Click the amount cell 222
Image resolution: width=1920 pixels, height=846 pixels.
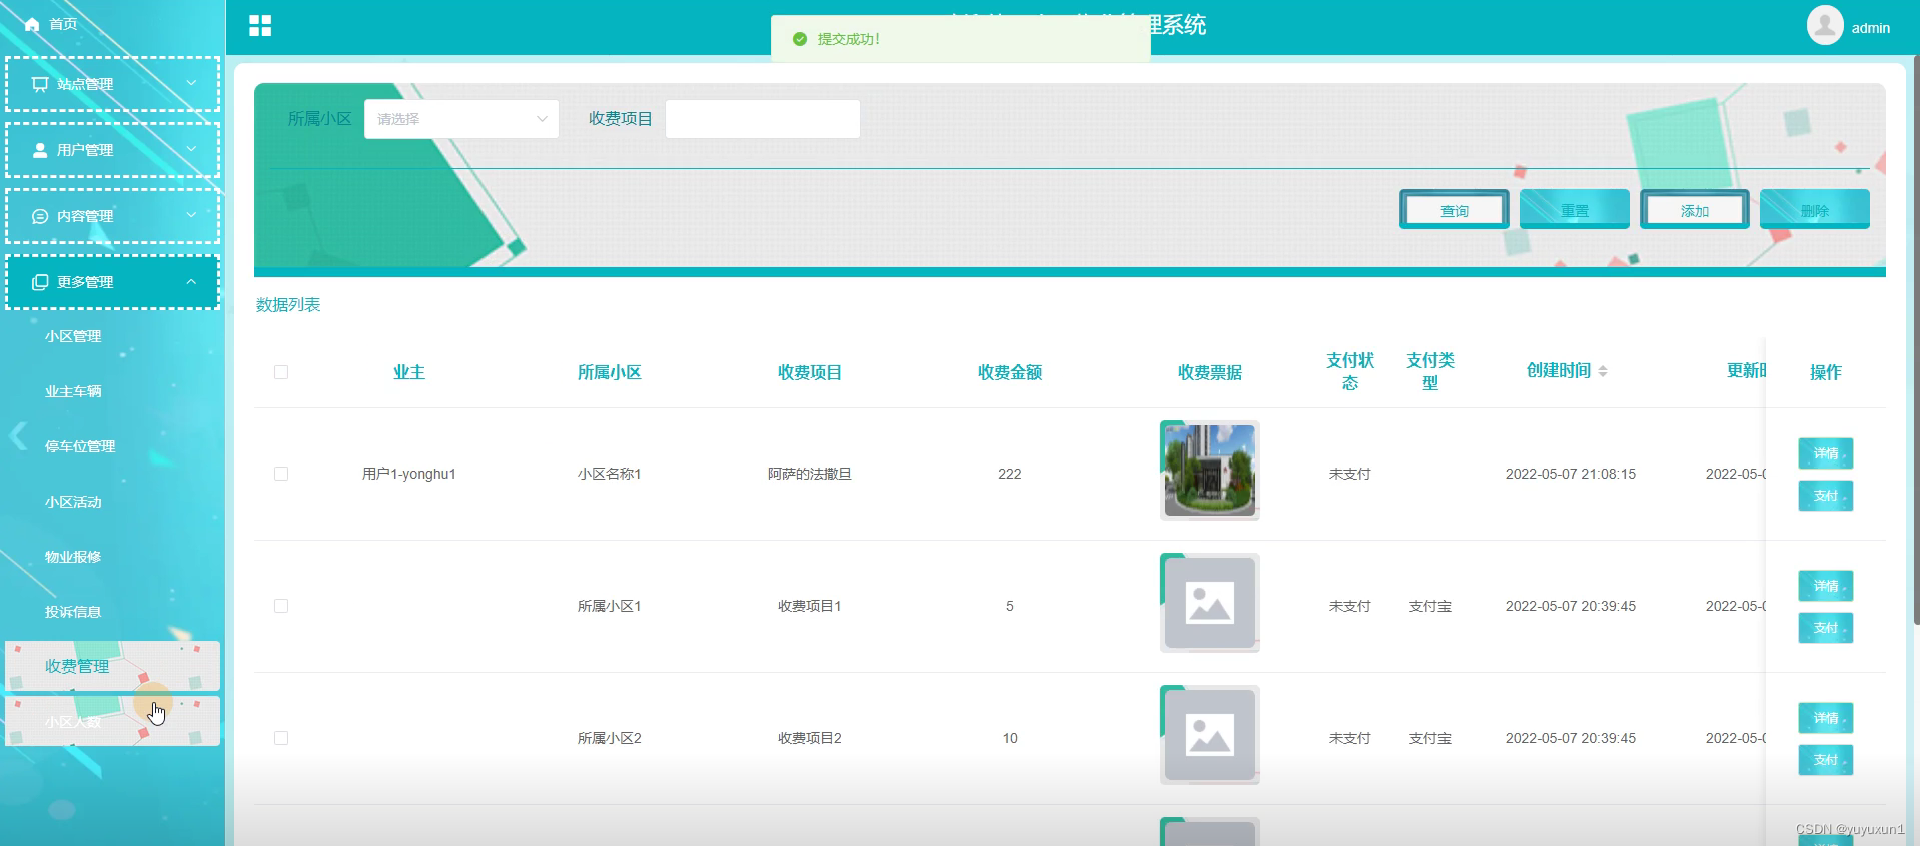click(1010, 474)
